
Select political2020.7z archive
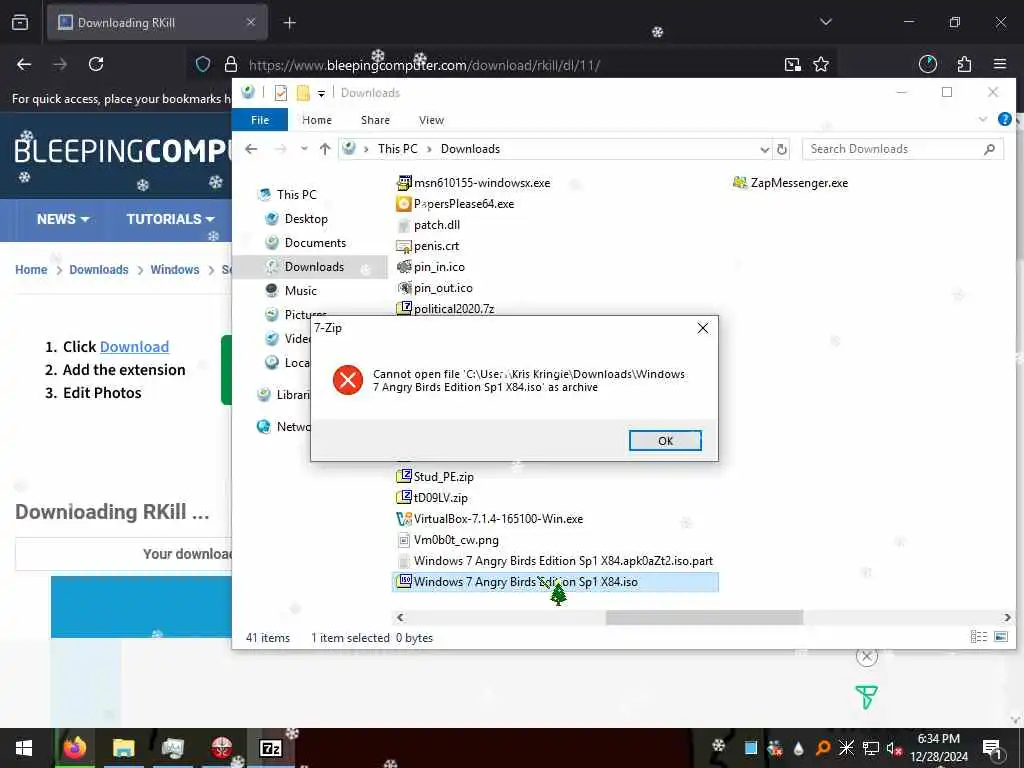coord(445,309)
